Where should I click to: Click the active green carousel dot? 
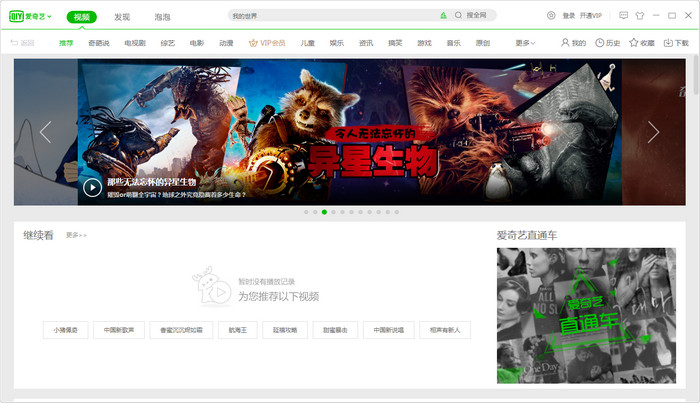coord(324,212)
